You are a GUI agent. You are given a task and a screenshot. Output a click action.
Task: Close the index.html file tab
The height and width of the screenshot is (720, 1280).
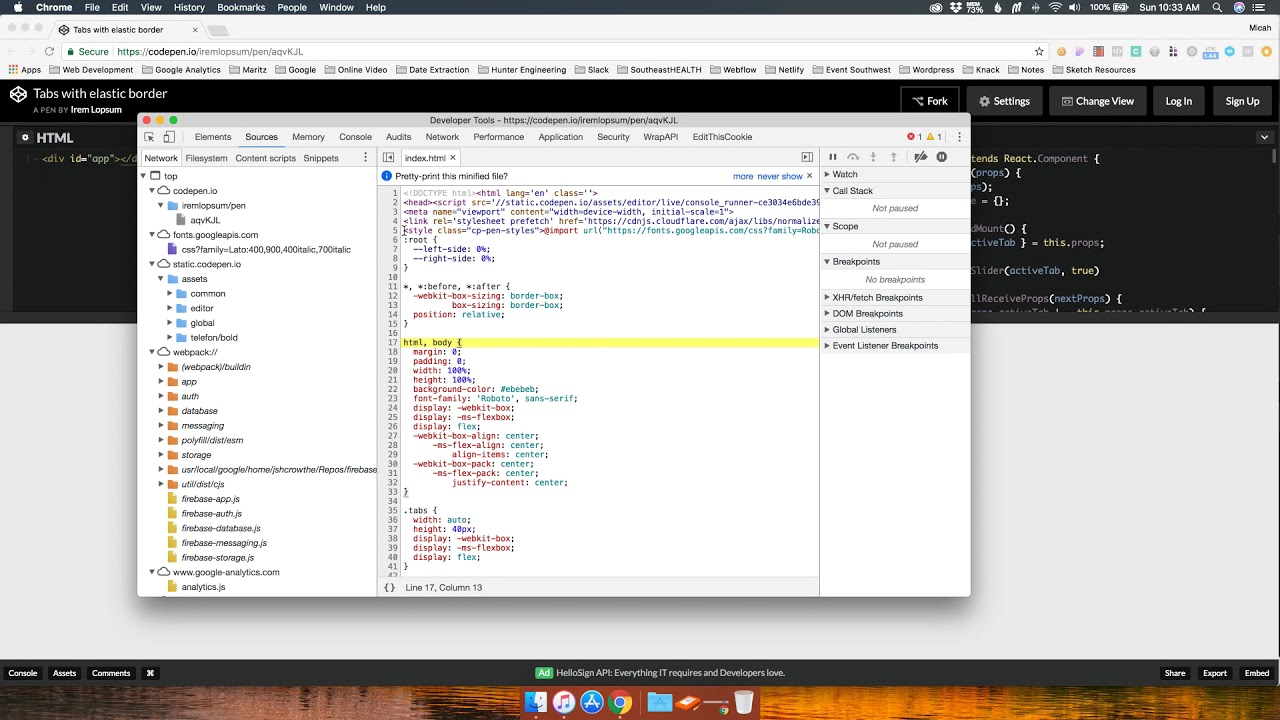453,158
